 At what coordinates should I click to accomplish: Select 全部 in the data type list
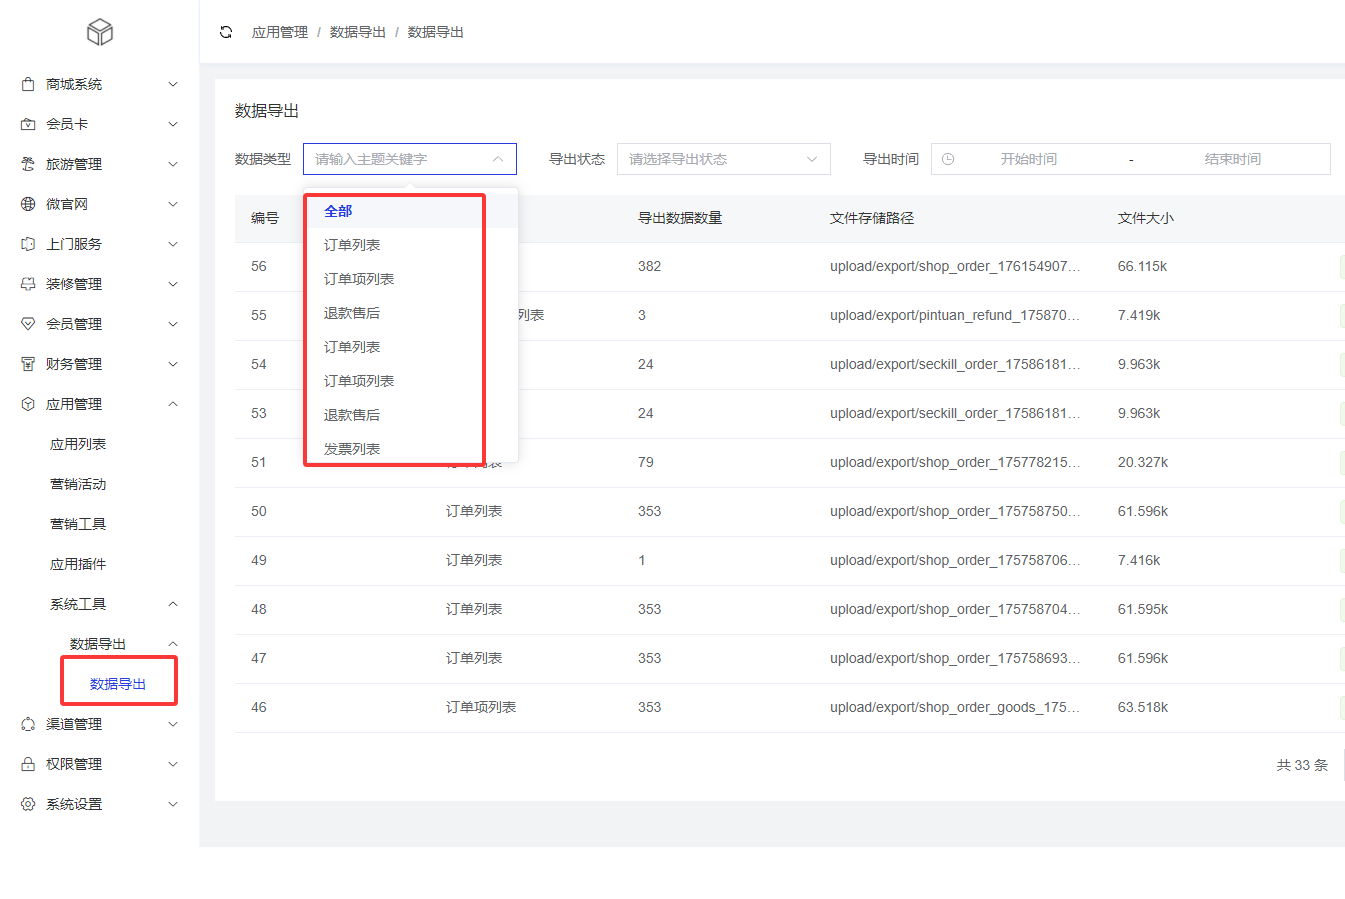338,211
